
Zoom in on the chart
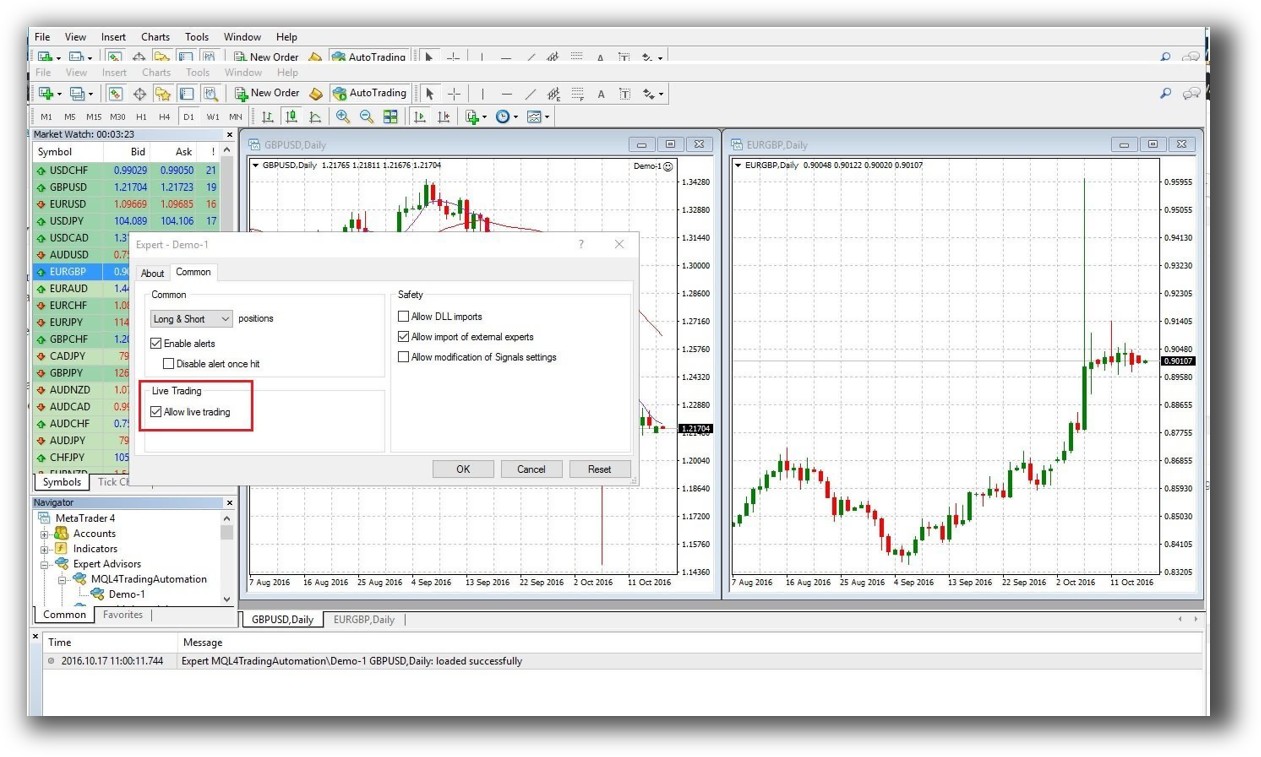(342, 117)
